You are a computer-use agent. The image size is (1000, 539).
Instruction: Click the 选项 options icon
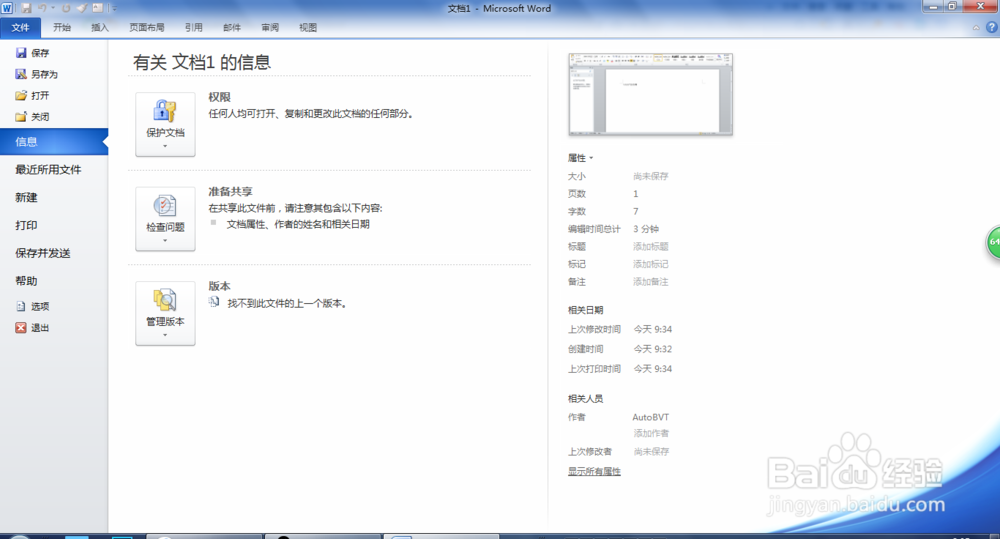point(21,306)
